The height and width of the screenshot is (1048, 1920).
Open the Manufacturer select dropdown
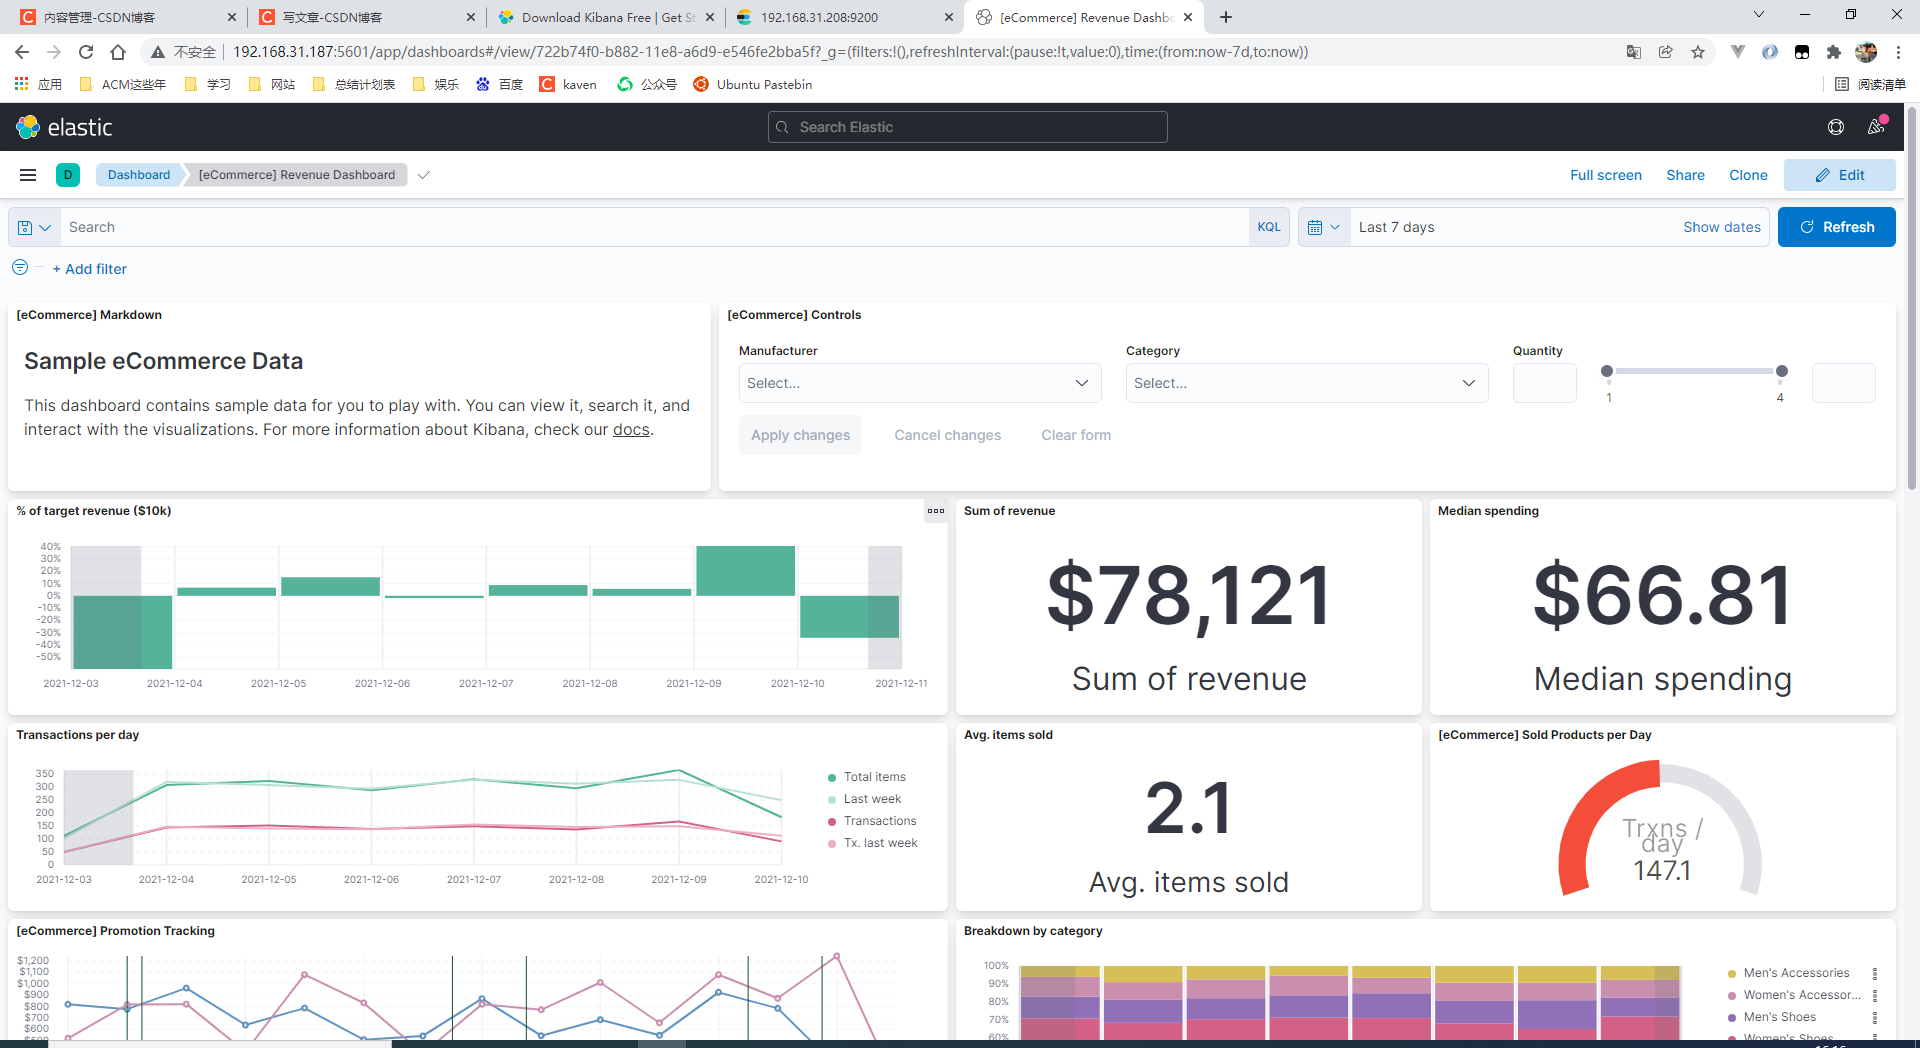point(920,383)
